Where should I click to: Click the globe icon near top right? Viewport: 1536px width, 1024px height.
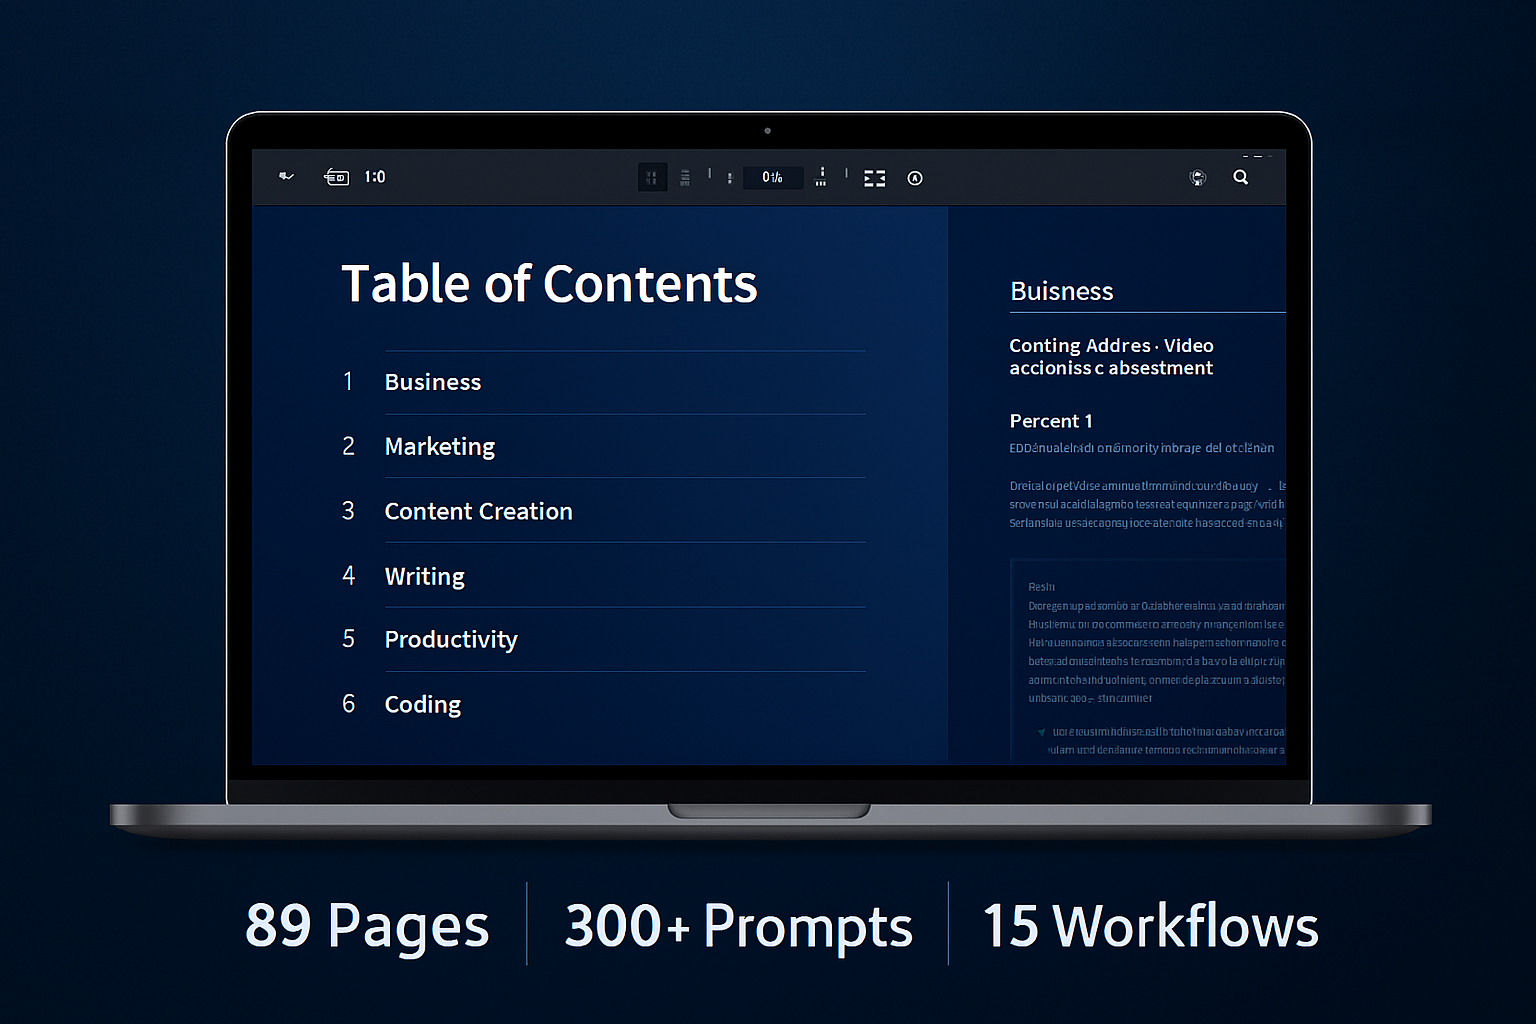[1197, 177]
